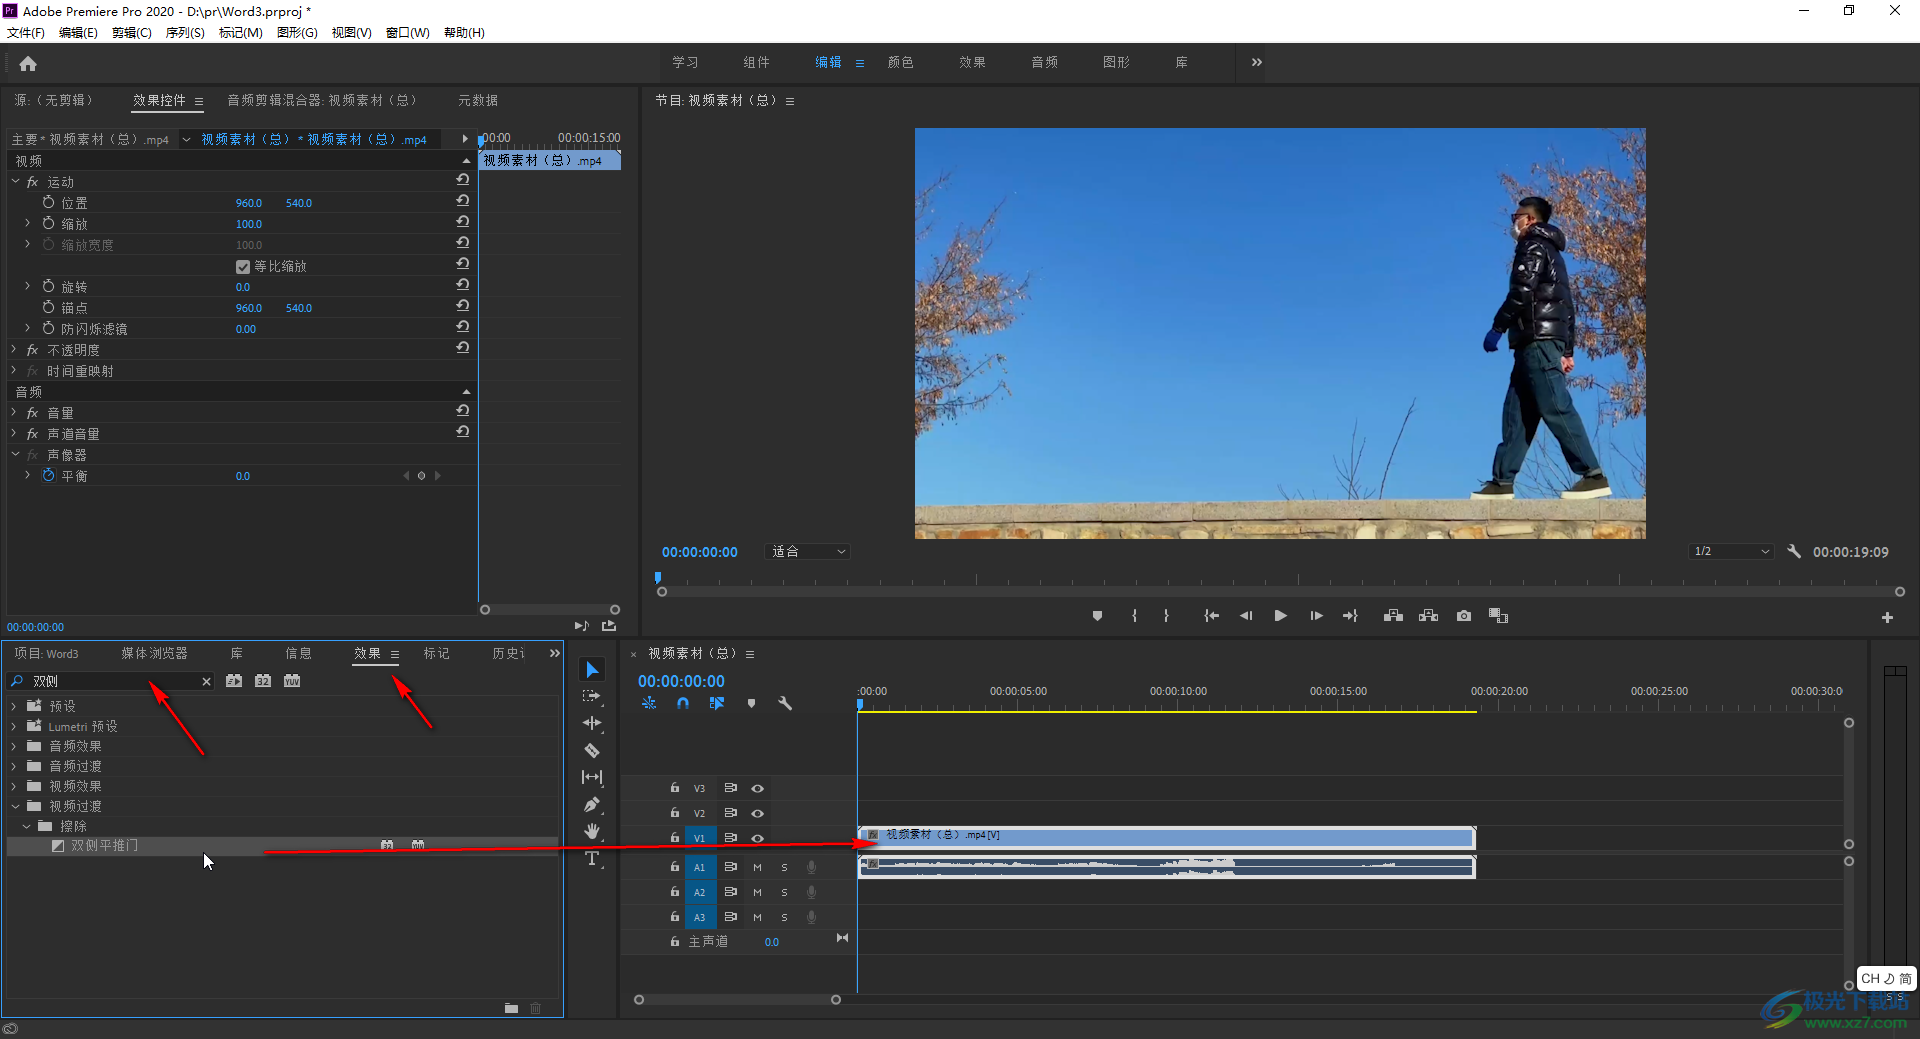Expand the Volume (音量) effect
The image size is (1920, 1039).
click(x=14, y=412)
